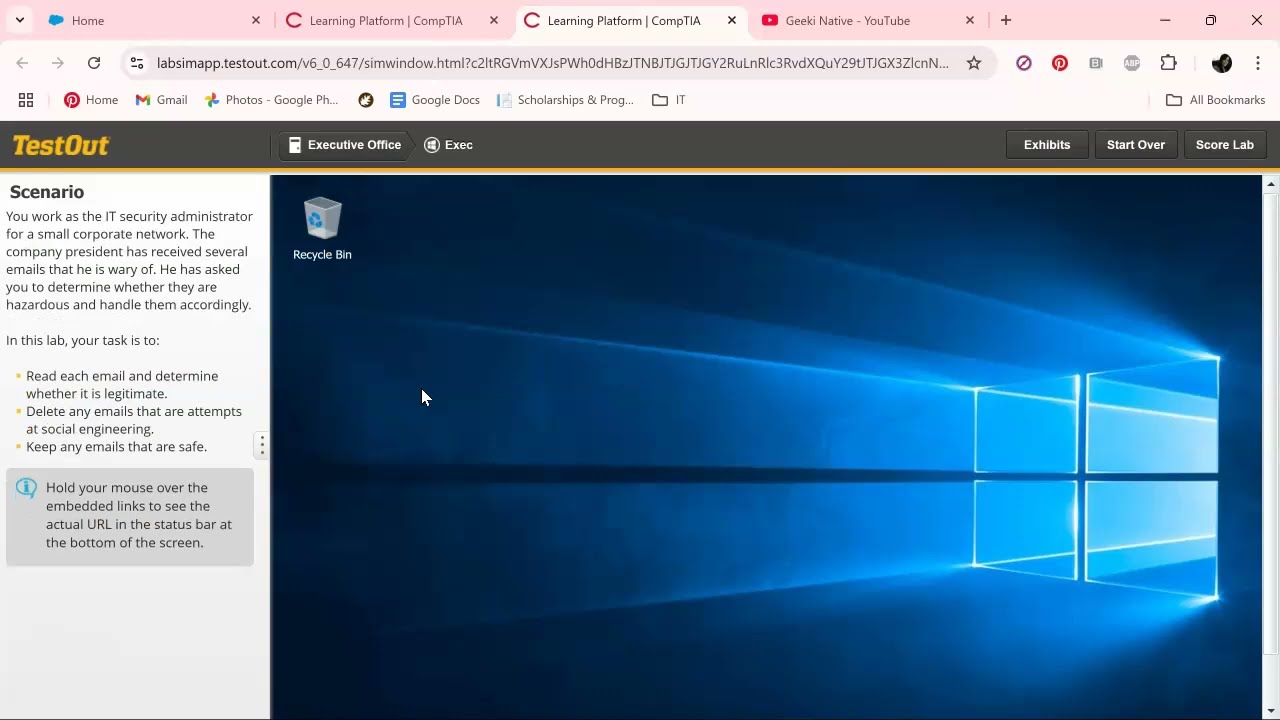Open the red blocker extension icon

point(1024,63)
